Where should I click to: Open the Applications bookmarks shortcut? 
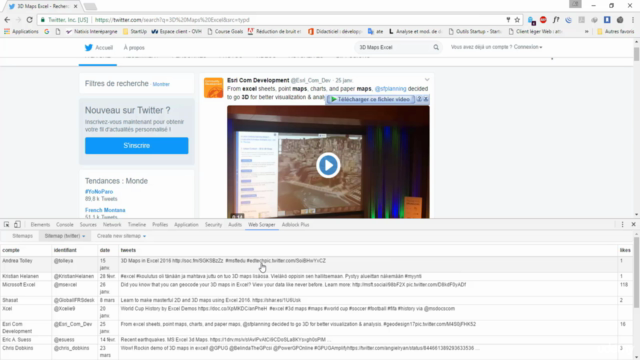pyautogui.click(x=21, y=31)
